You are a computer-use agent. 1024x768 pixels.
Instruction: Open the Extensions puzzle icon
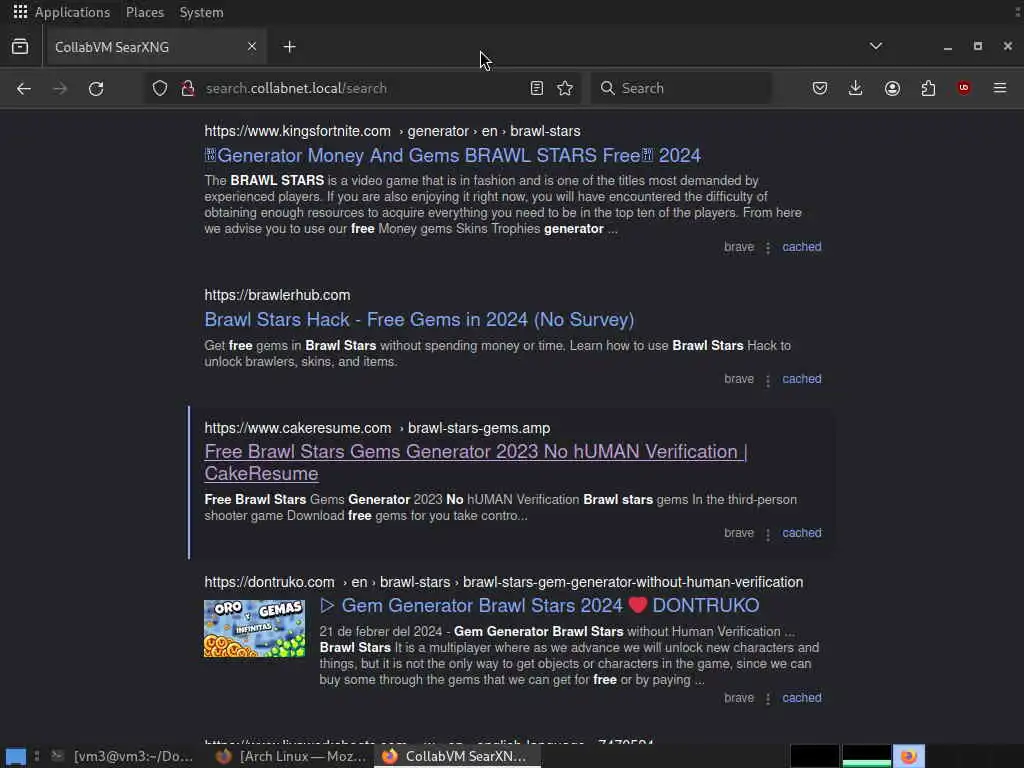928,88
